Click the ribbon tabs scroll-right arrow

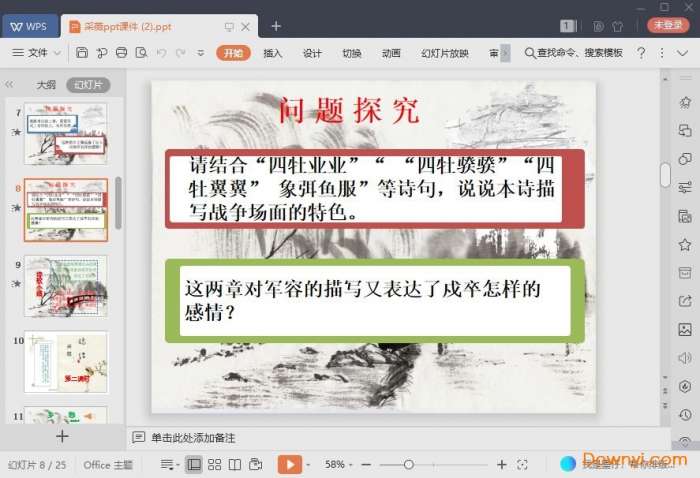point(505,53)
